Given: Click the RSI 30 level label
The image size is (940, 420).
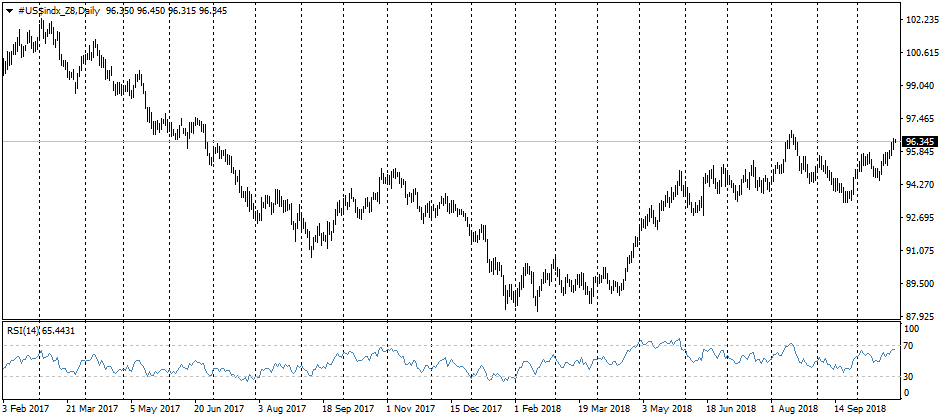Looking at the screenshot, I should 910,376.
